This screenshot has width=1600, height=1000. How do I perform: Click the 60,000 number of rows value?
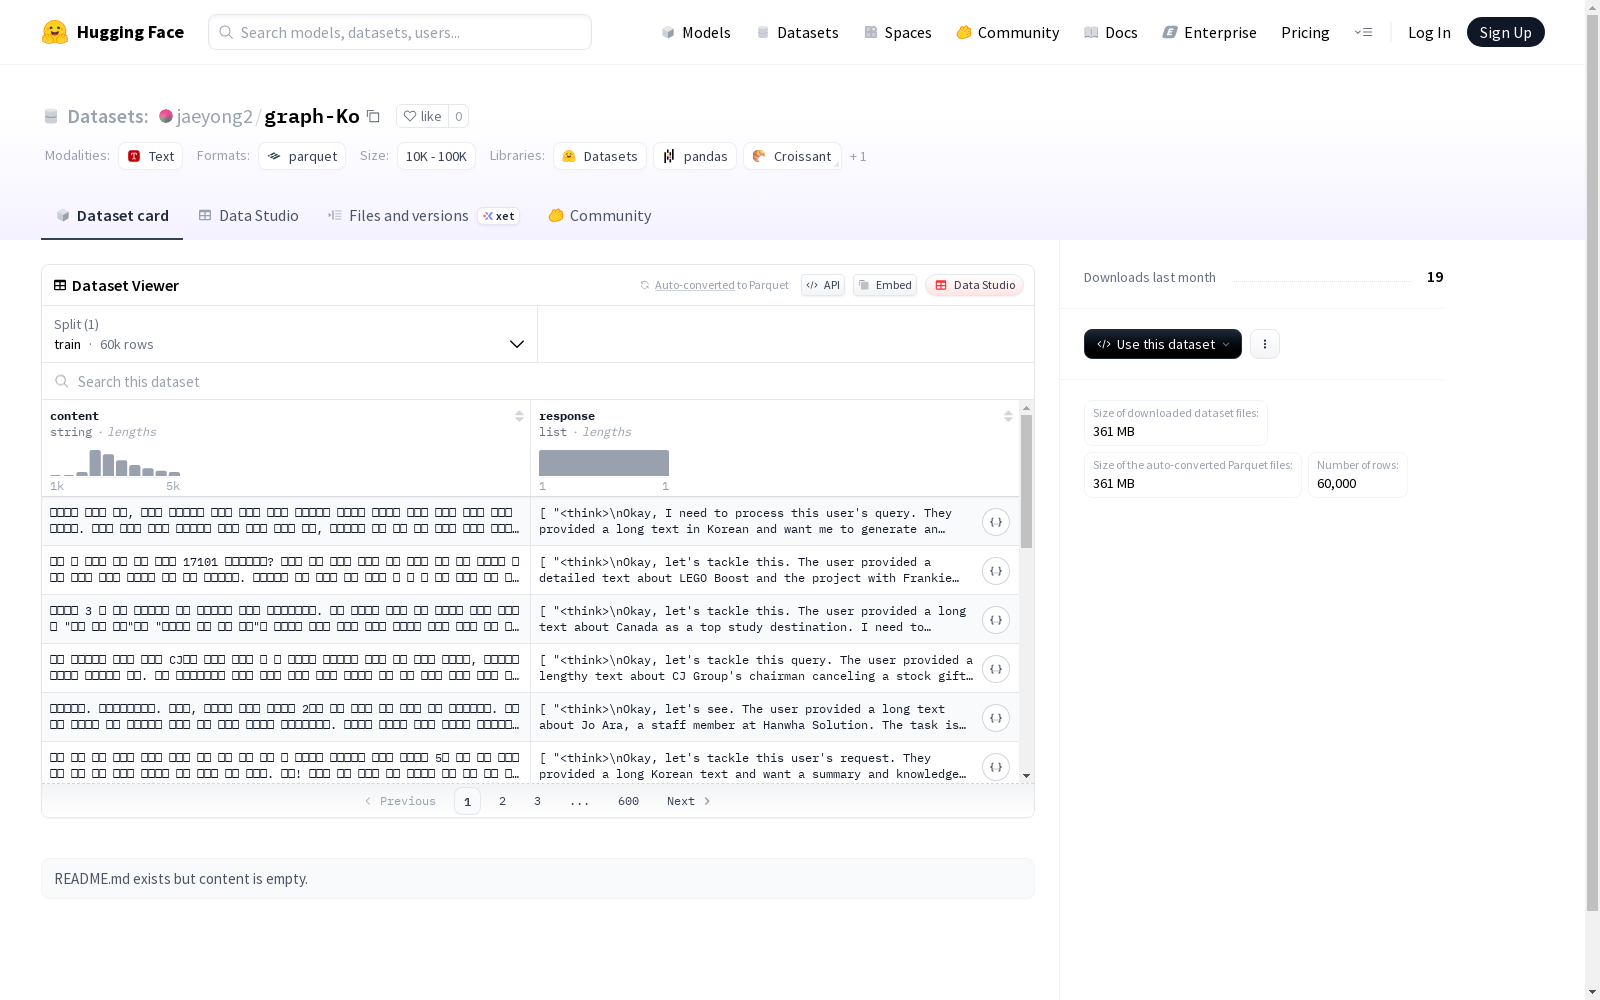coord(1336,483)
